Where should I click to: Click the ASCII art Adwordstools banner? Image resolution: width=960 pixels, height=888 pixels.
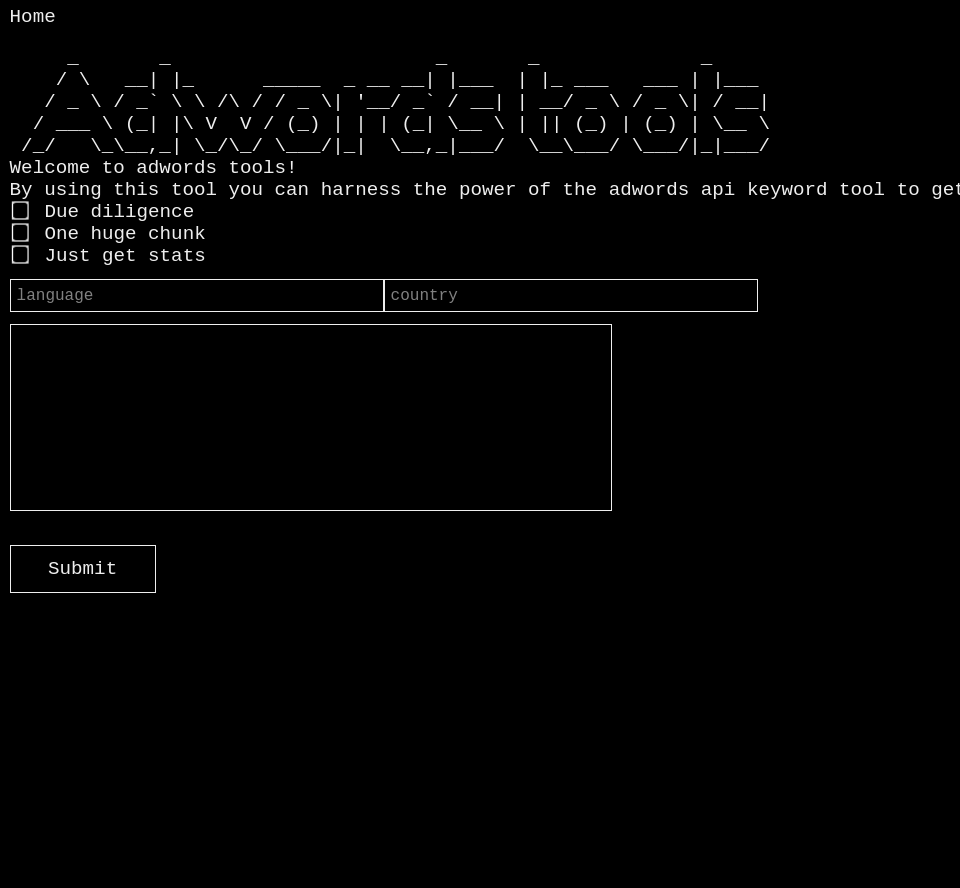click(395, 103)
